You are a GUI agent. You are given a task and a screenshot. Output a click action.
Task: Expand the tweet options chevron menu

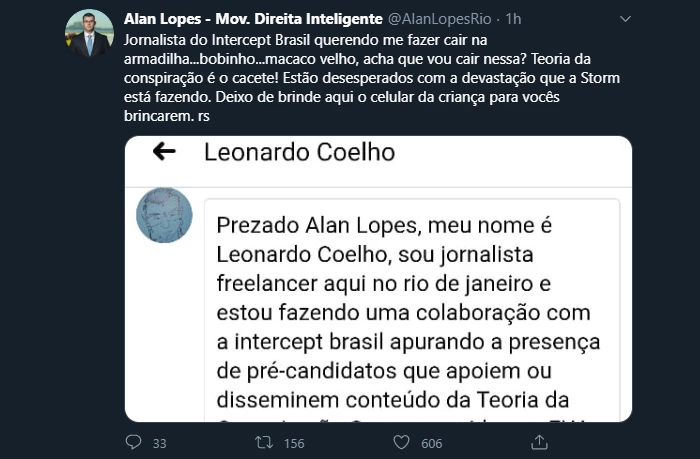(x=625, y=20)
